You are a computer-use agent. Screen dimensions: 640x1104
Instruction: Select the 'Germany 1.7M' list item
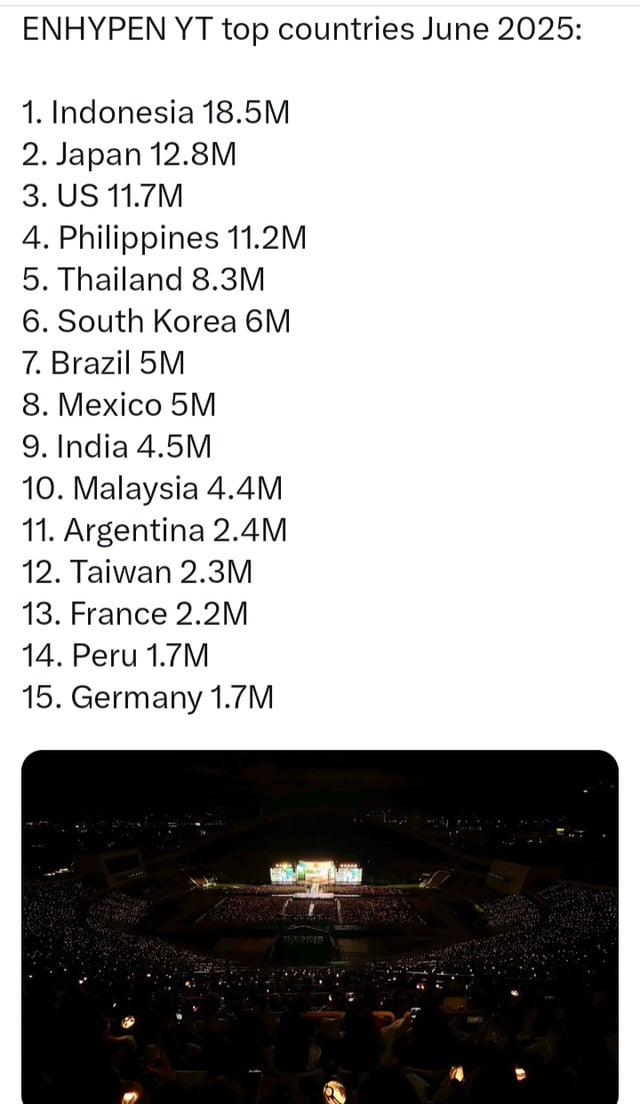tap(146, 697)
